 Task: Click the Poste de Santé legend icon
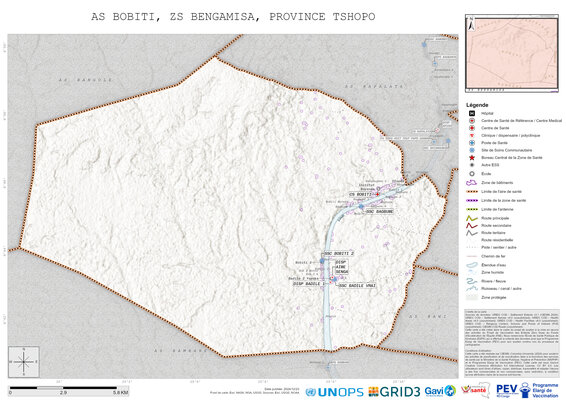(x=471, y=143)
